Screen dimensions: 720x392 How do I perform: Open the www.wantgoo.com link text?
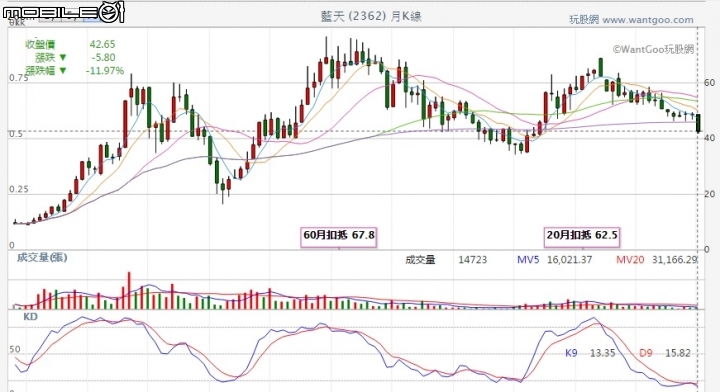click(647, 20)
